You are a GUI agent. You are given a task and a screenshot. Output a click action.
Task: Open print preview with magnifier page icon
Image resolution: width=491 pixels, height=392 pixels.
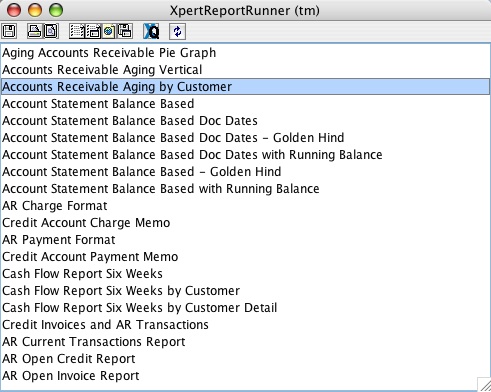pos(51,31)
